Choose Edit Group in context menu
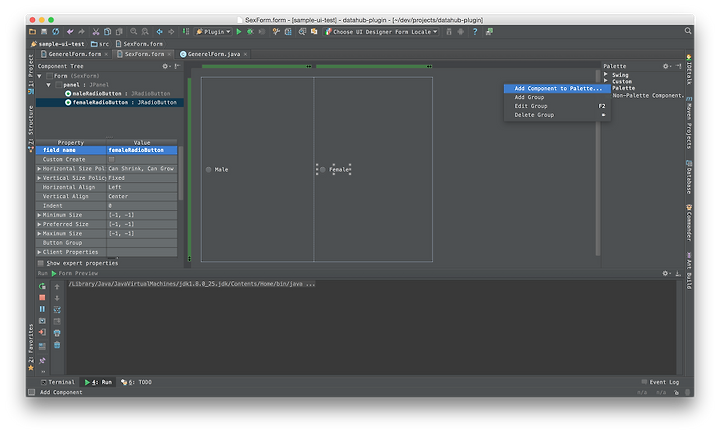This screenshot has width=720, height=434. (557, 106)
